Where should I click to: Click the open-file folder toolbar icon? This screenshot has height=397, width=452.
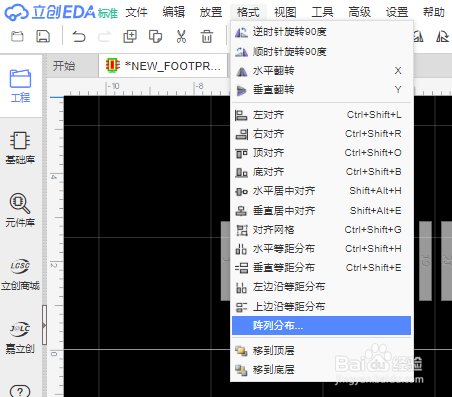(x=17, y=36)
